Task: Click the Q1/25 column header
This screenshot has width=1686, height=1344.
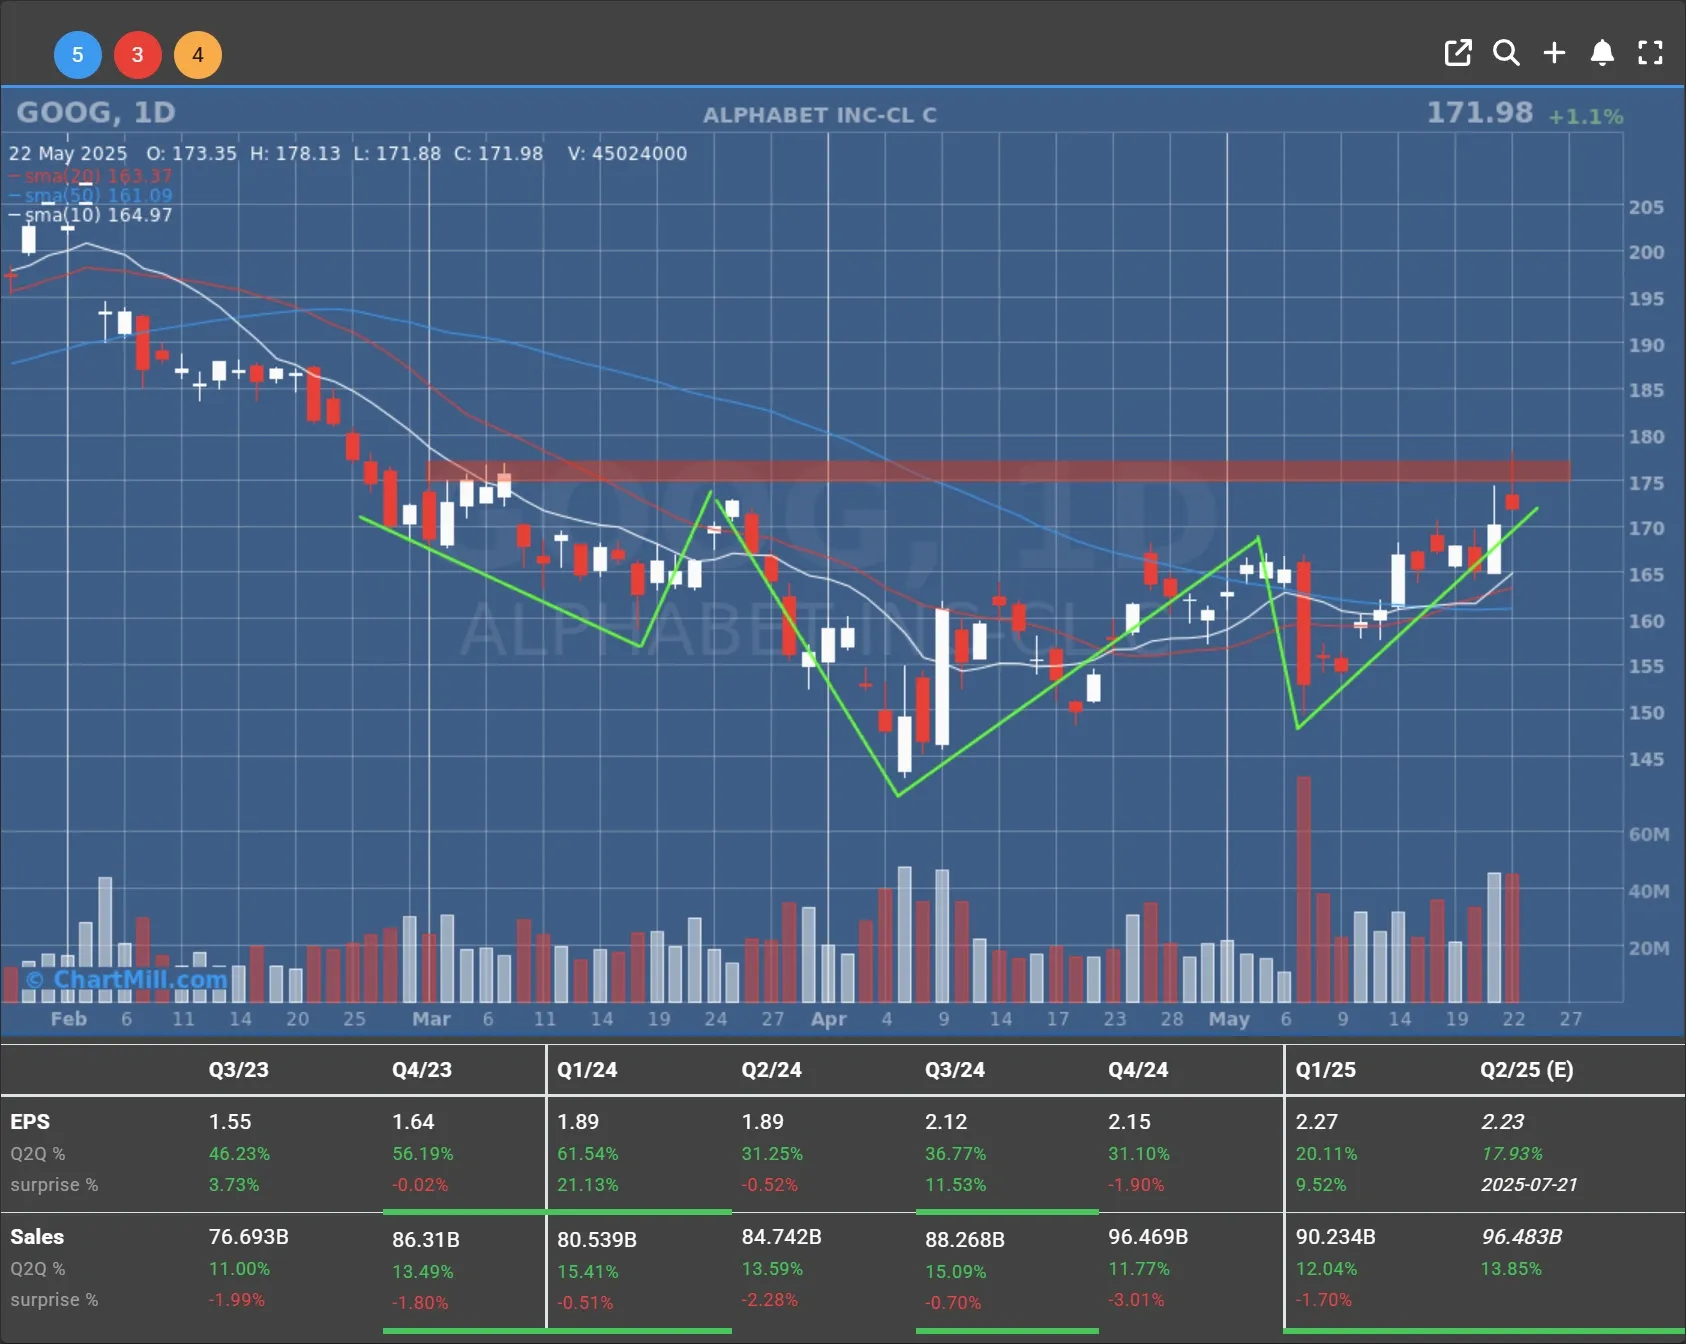Action: pos(1326,1069)
